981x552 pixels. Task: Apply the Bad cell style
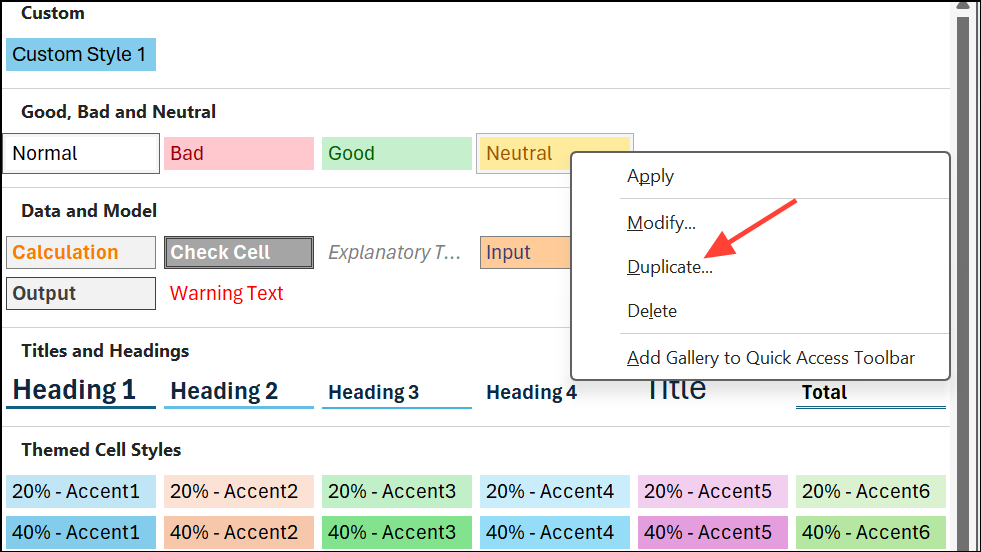(x=238, y=154)
